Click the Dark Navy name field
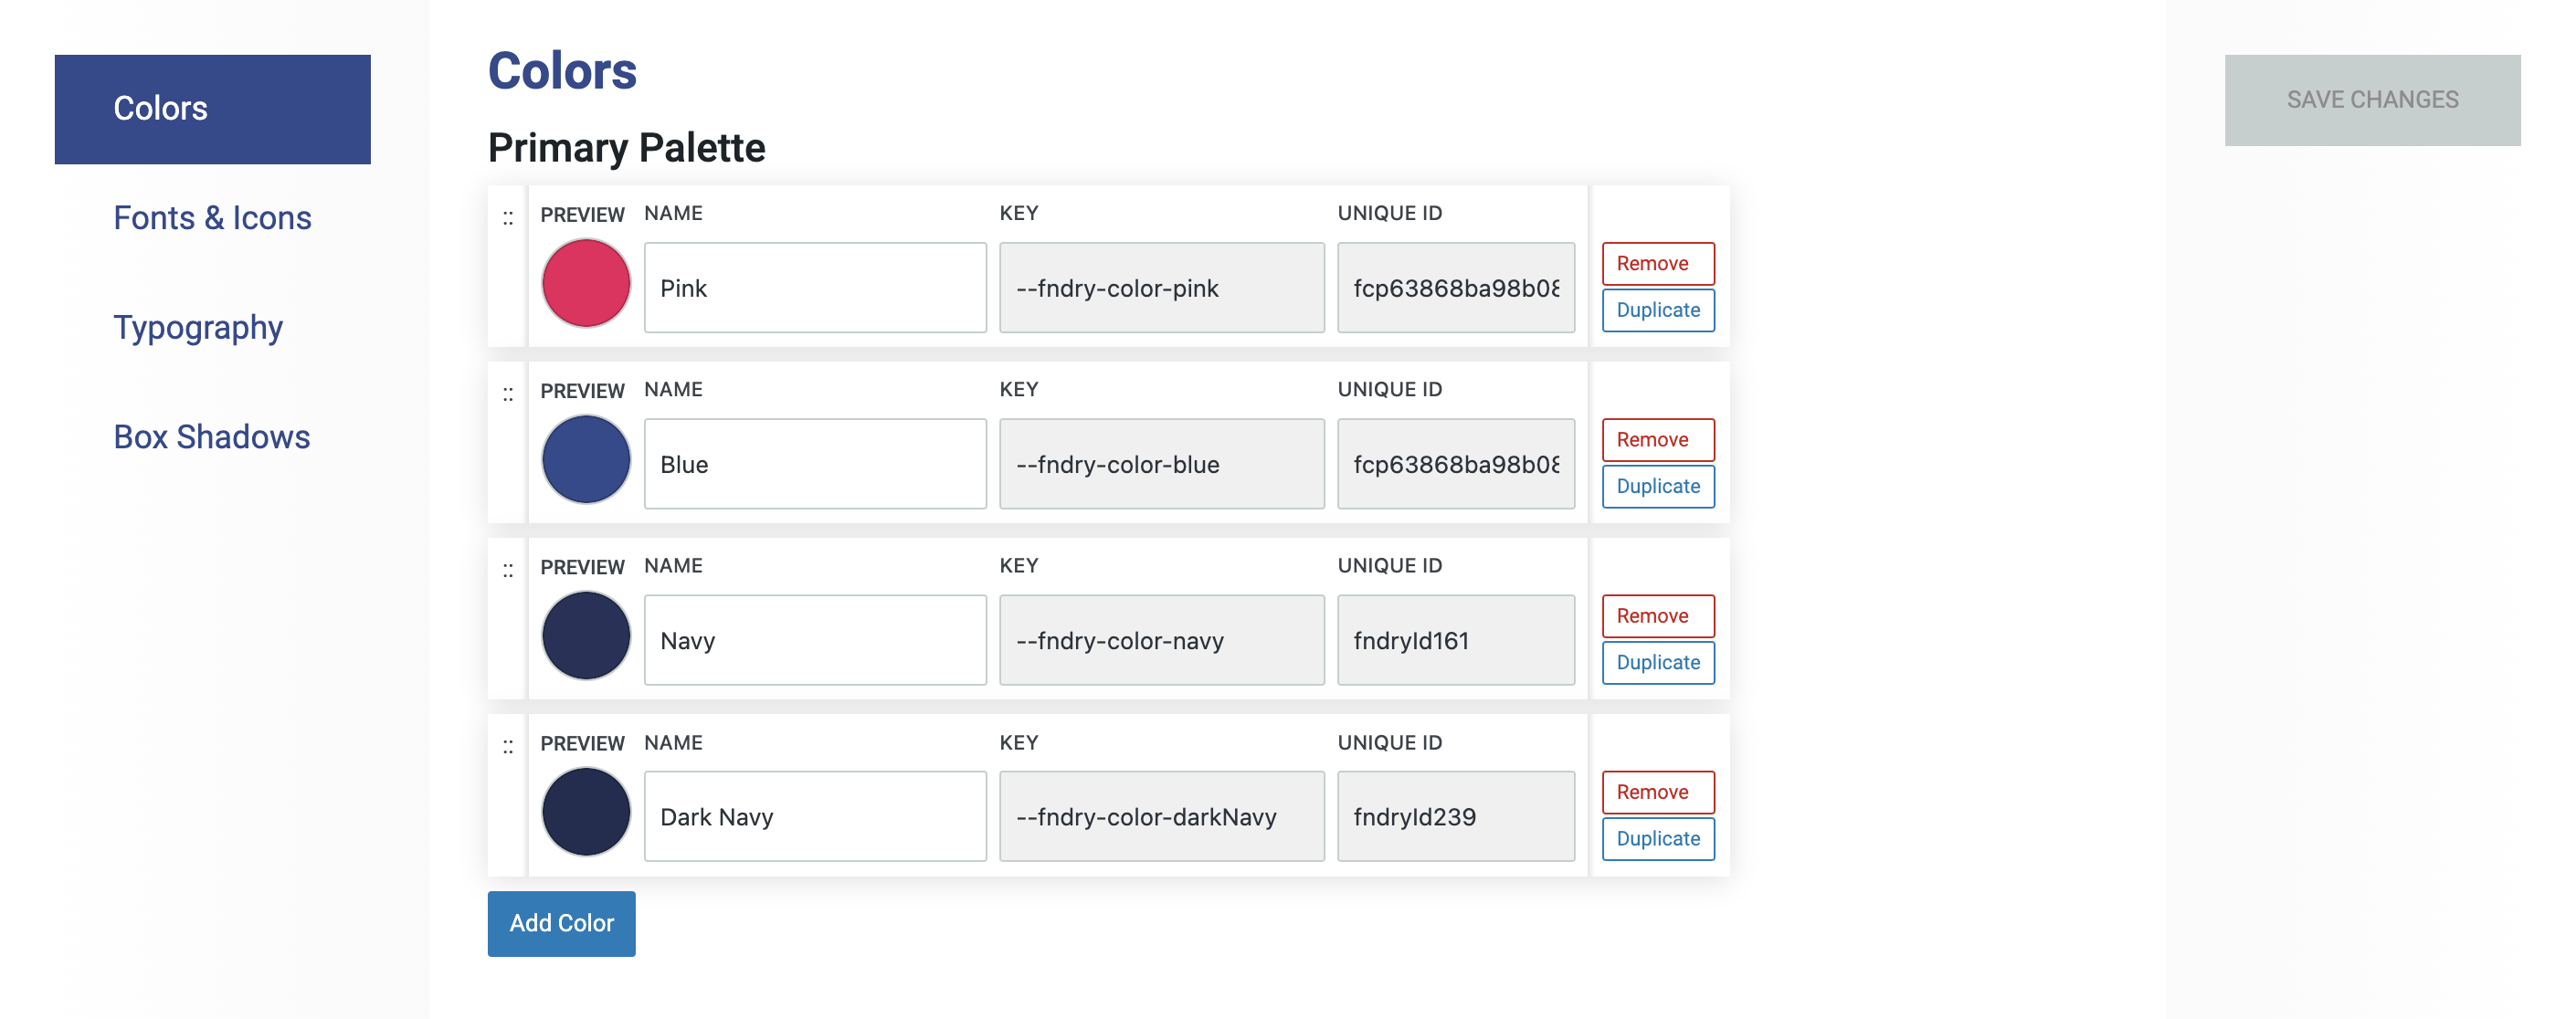This screenshot has height=1019, width=2576. (x=815, y=817)
